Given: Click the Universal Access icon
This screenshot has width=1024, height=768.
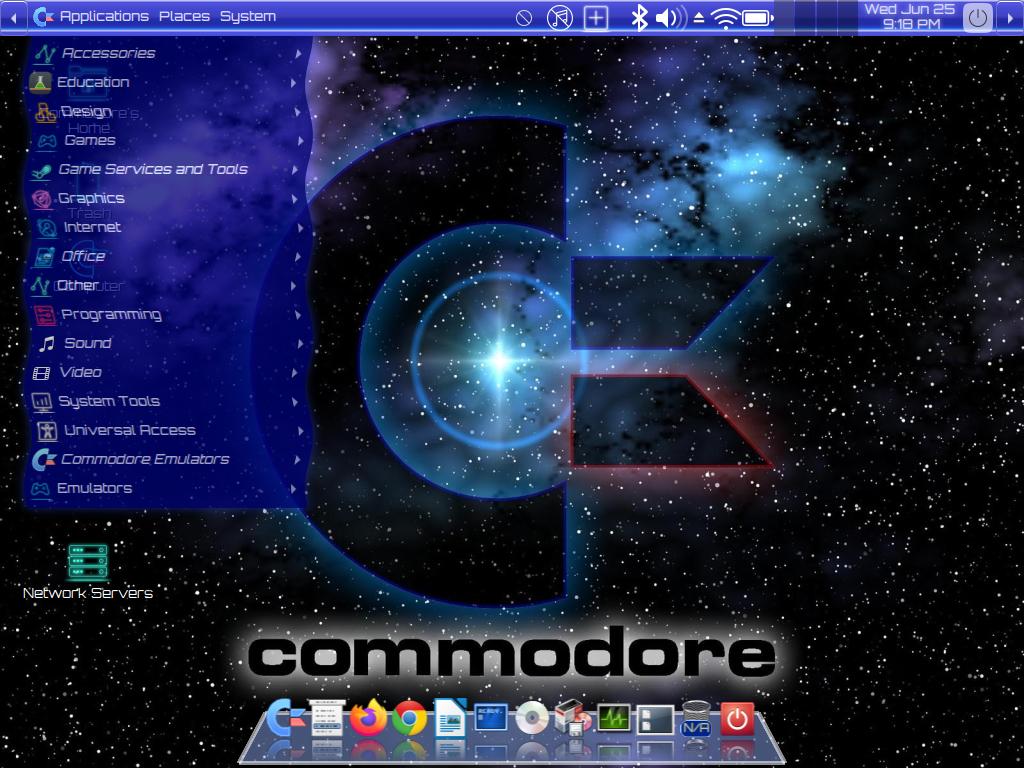Looking at the screenshot, I should click(46, 430).
